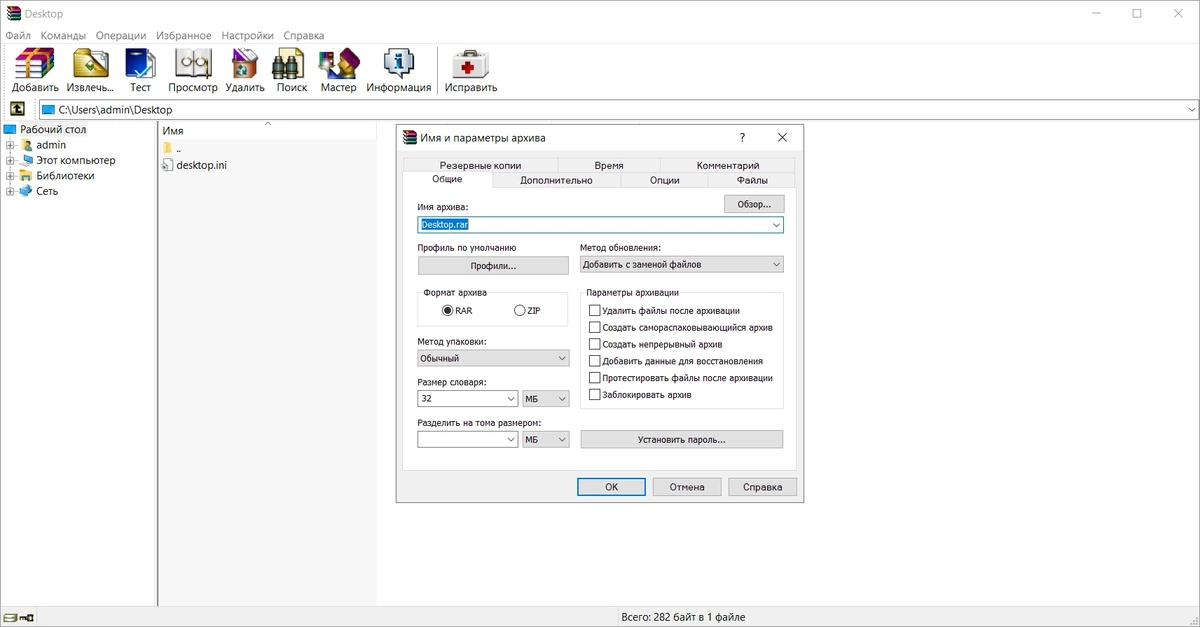Open the Избранное menu
Screen dimensions: 1200x627
point(185,35)
